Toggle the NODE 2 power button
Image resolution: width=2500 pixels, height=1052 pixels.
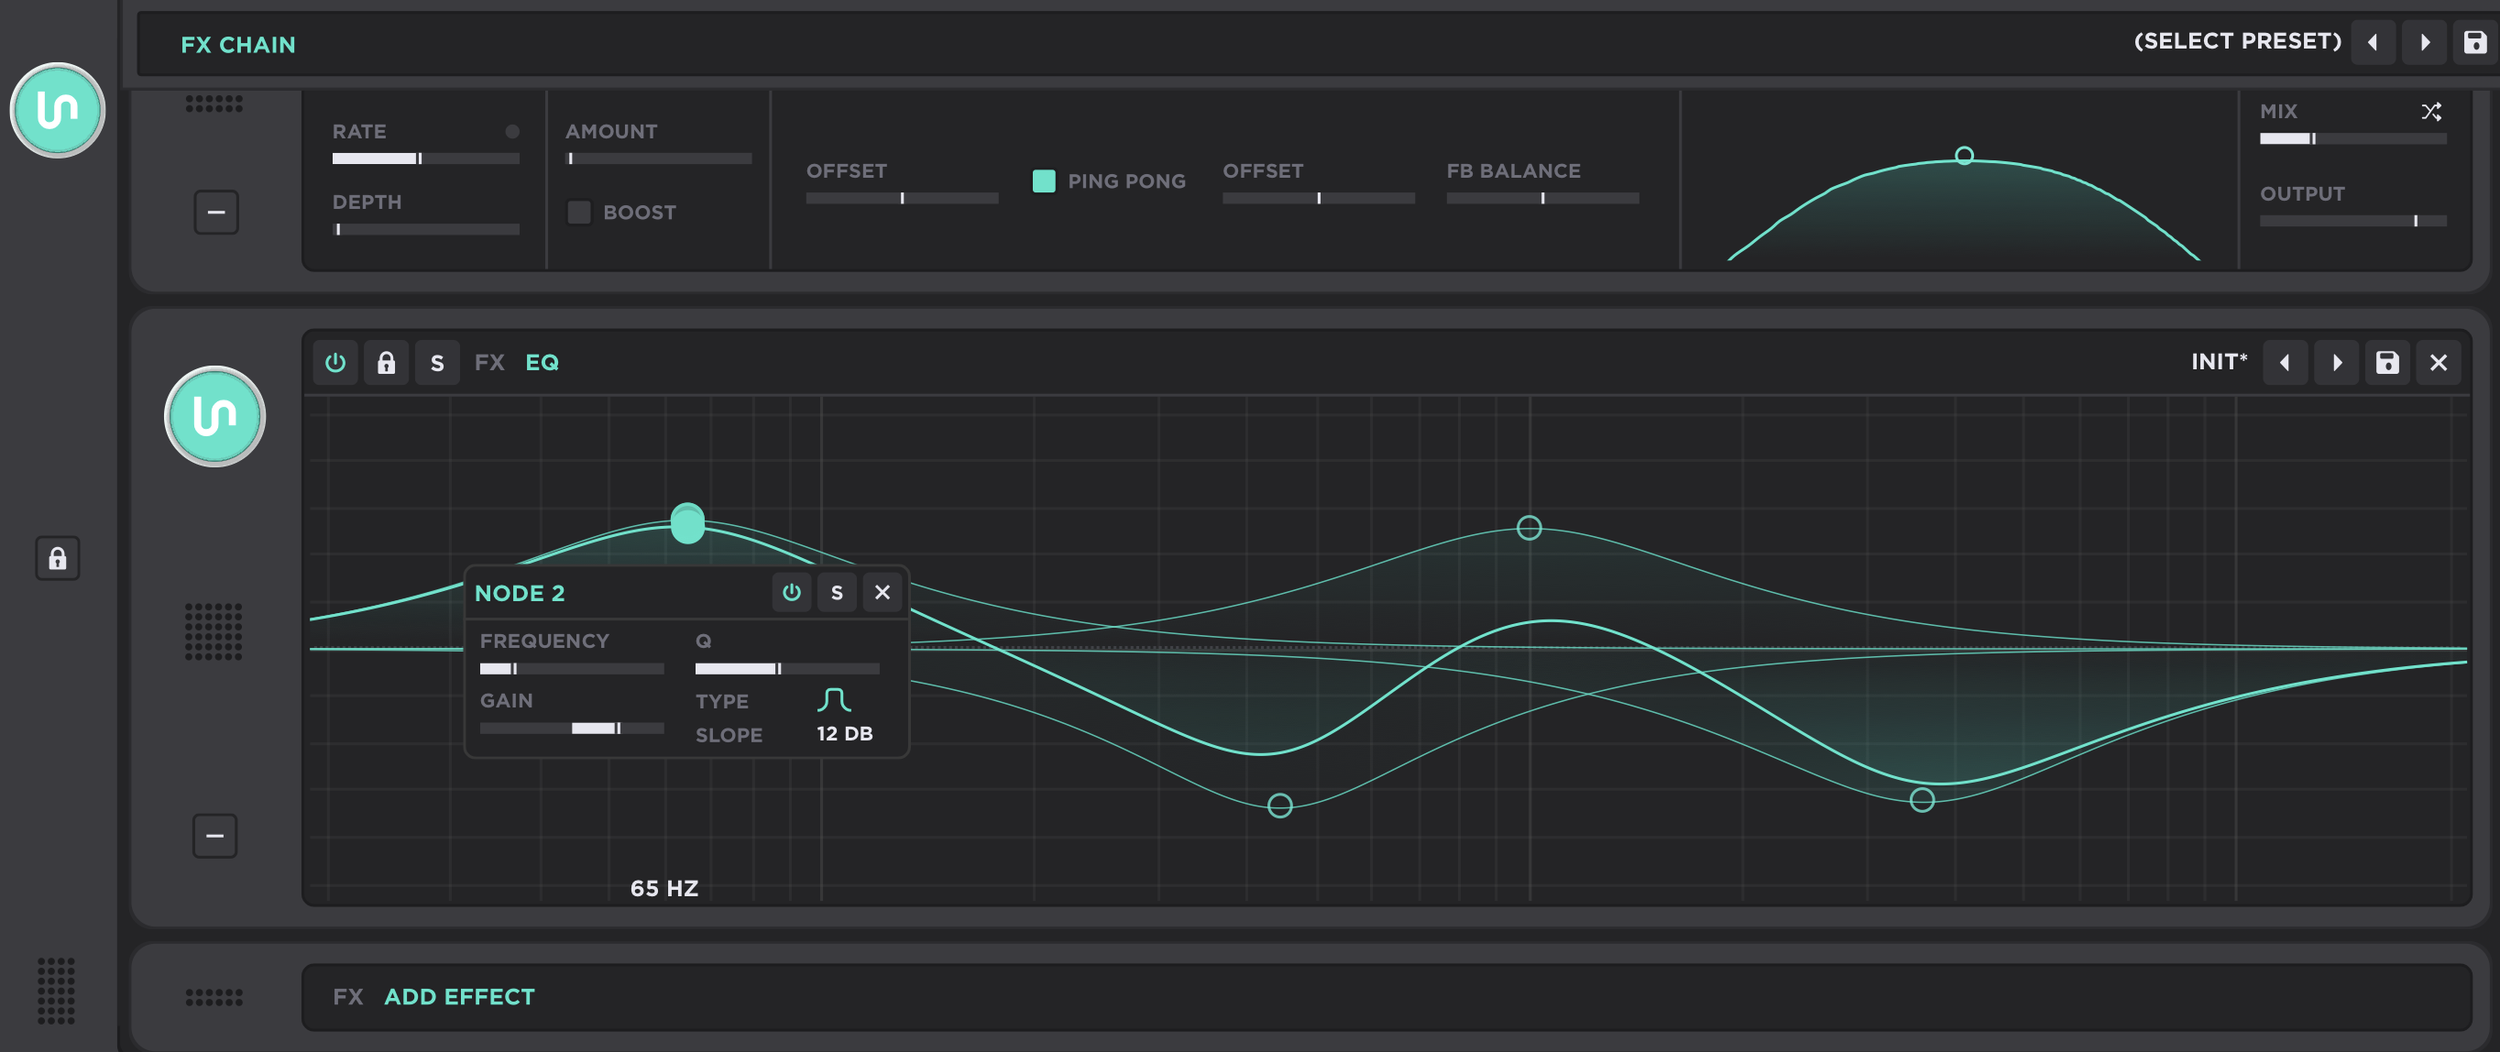point(792,592)
